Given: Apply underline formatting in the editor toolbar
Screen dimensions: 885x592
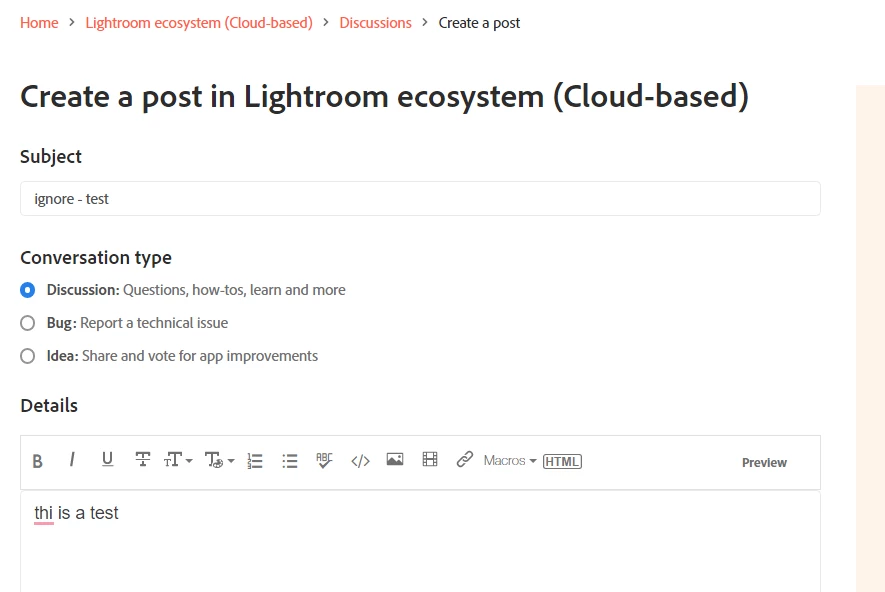Looking at the screenshot, I should 107,460.
